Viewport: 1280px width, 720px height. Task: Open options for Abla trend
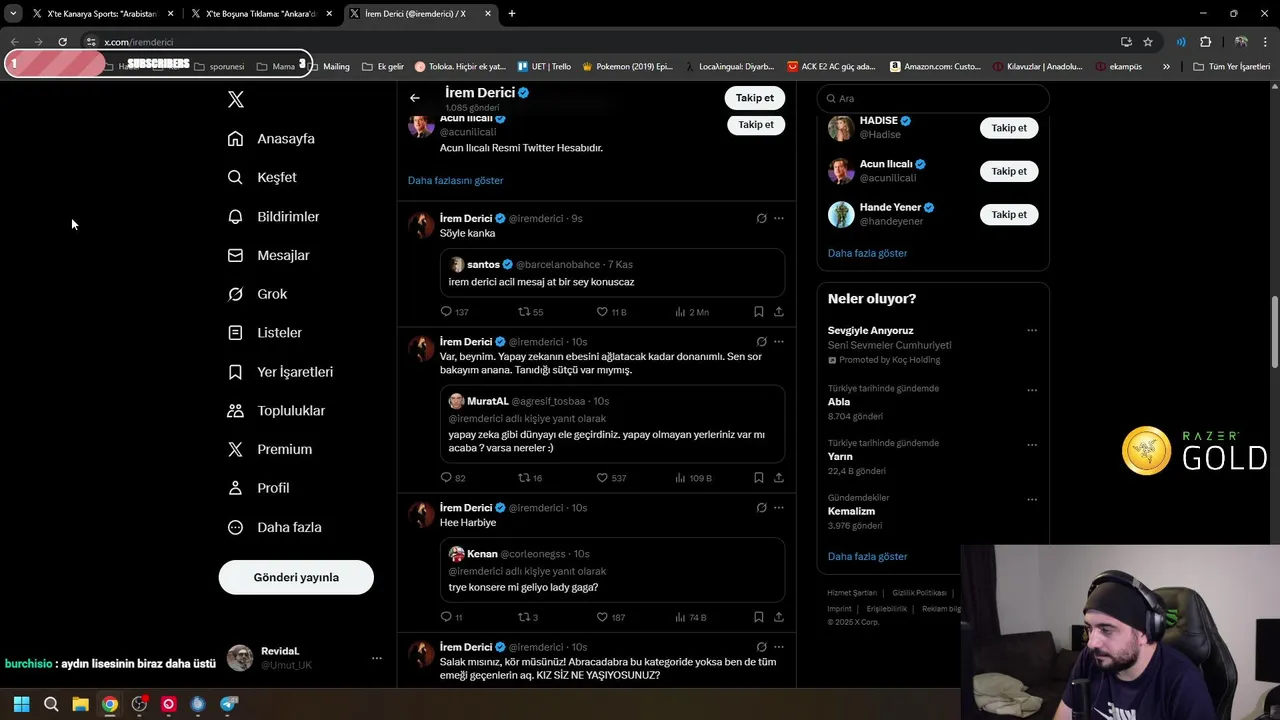[x=1032, y=390]
